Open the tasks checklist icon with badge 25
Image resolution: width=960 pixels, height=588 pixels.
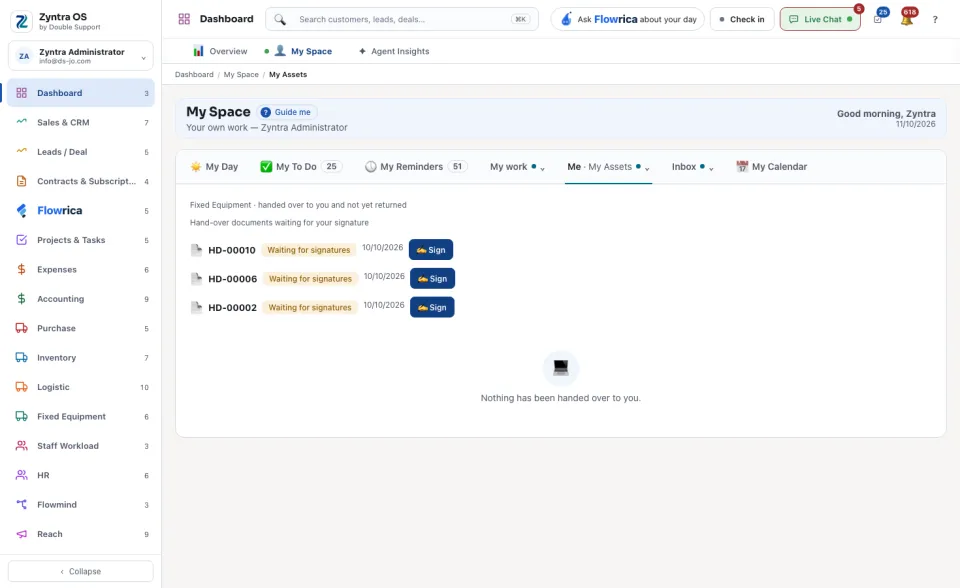pos(878,19)
